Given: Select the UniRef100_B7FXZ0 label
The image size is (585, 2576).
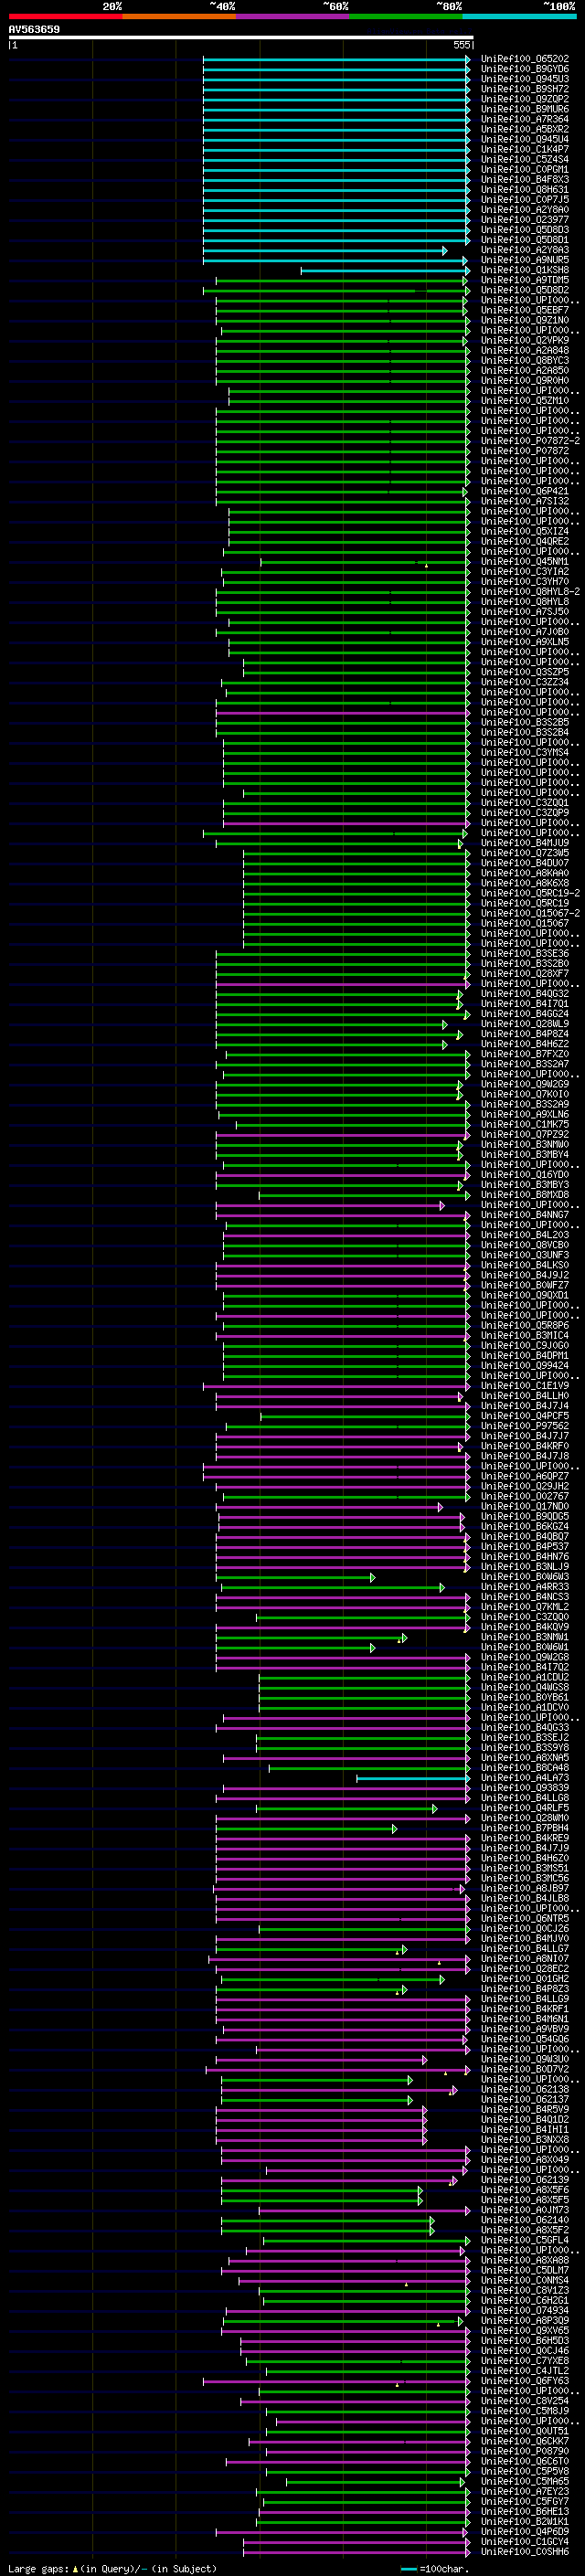Looking at the screenshot, I should pos(525,1054).
